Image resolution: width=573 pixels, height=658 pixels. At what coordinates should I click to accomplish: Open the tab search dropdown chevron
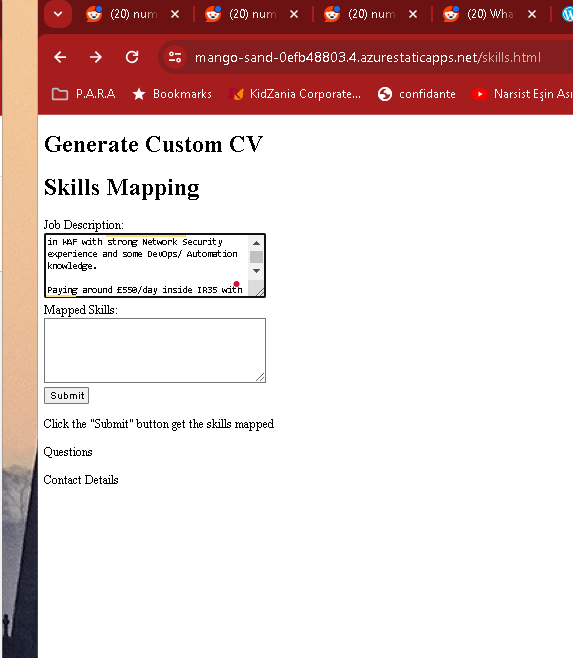pos(58,14)
